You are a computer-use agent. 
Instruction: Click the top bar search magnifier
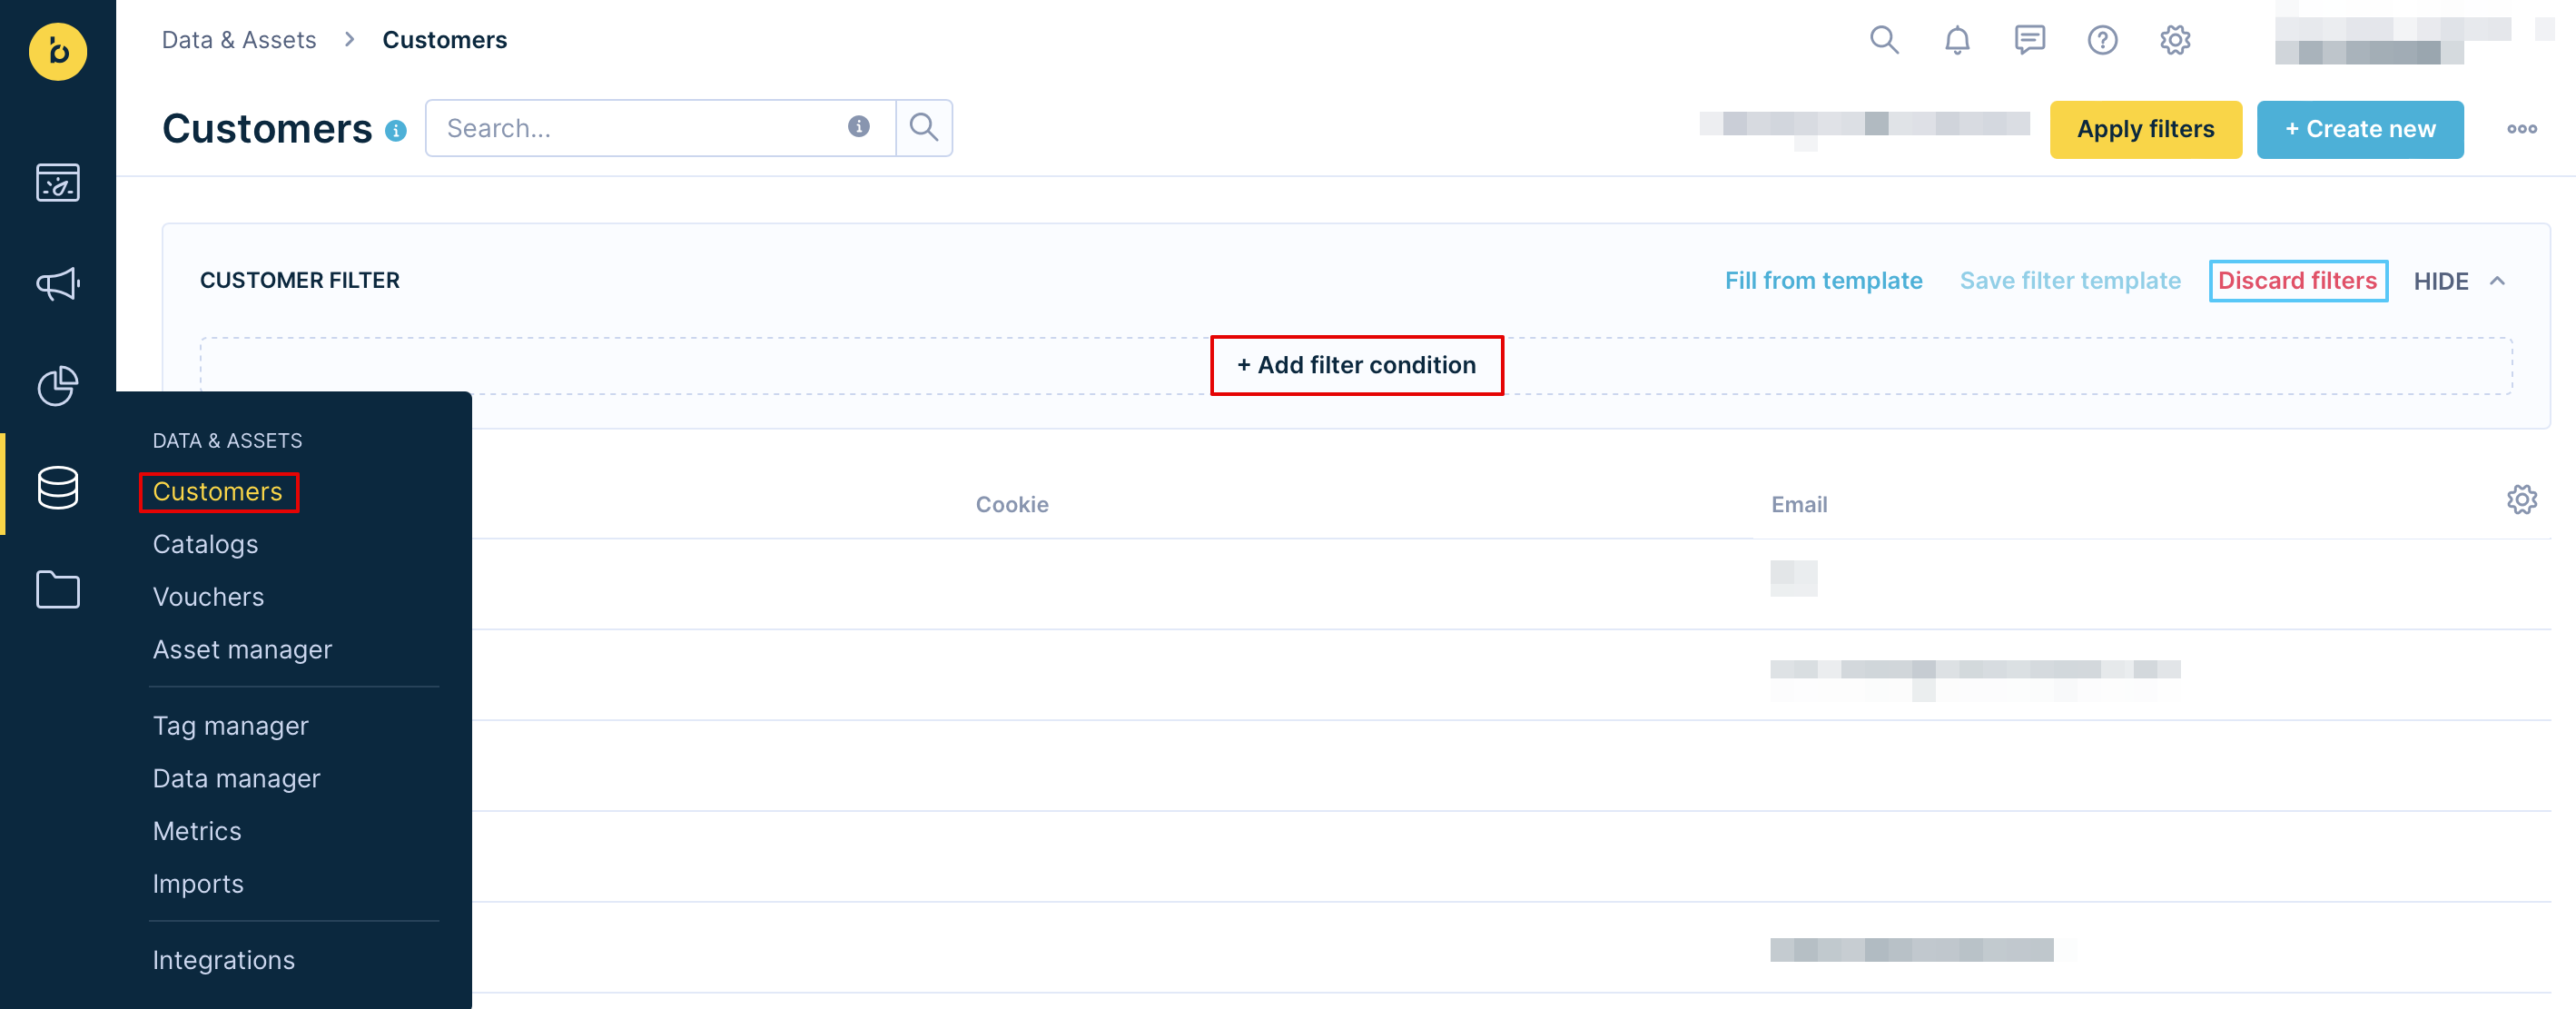(1884, 41)
